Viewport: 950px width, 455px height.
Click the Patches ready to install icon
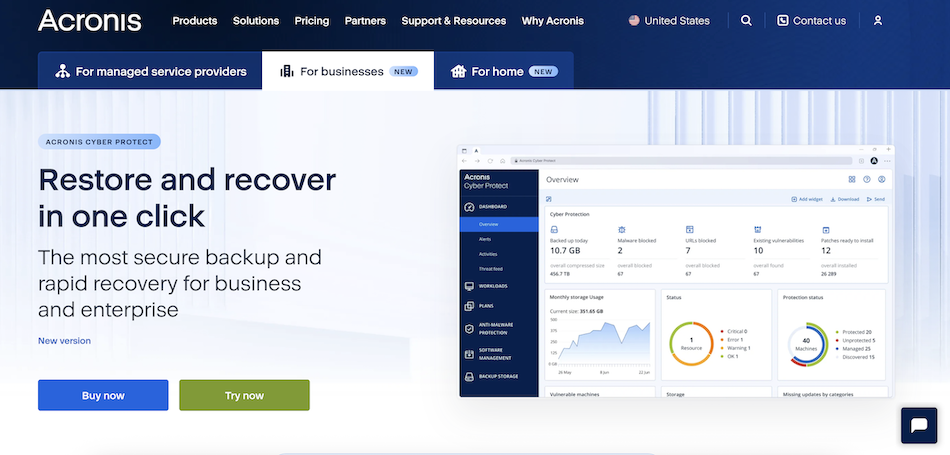[825, 230]
